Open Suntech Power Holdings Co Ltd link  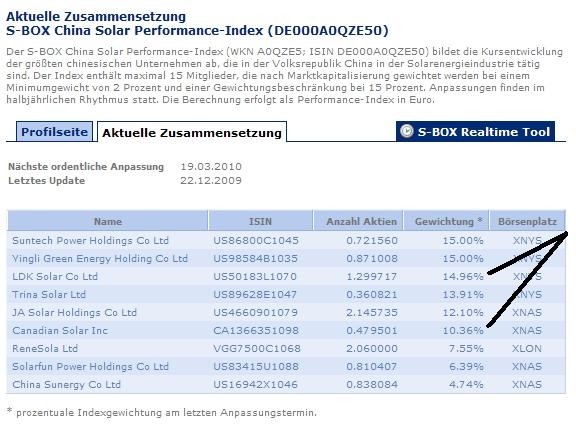pyautogui.click(x=90, y=241)
